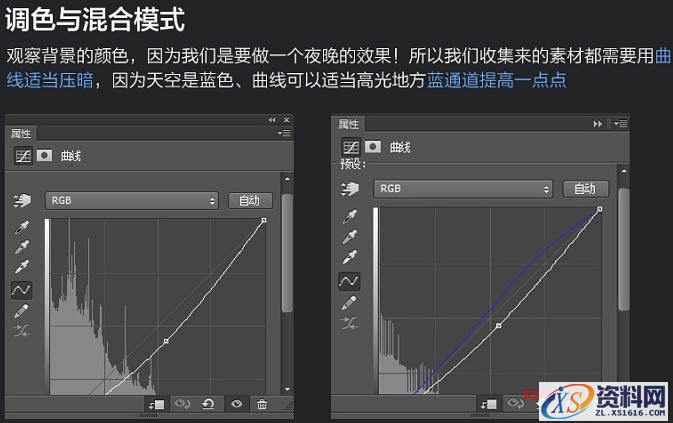
Task: Click 自动 Auto button in right panel
Action: pyautogui.click(x=585, y=189)
